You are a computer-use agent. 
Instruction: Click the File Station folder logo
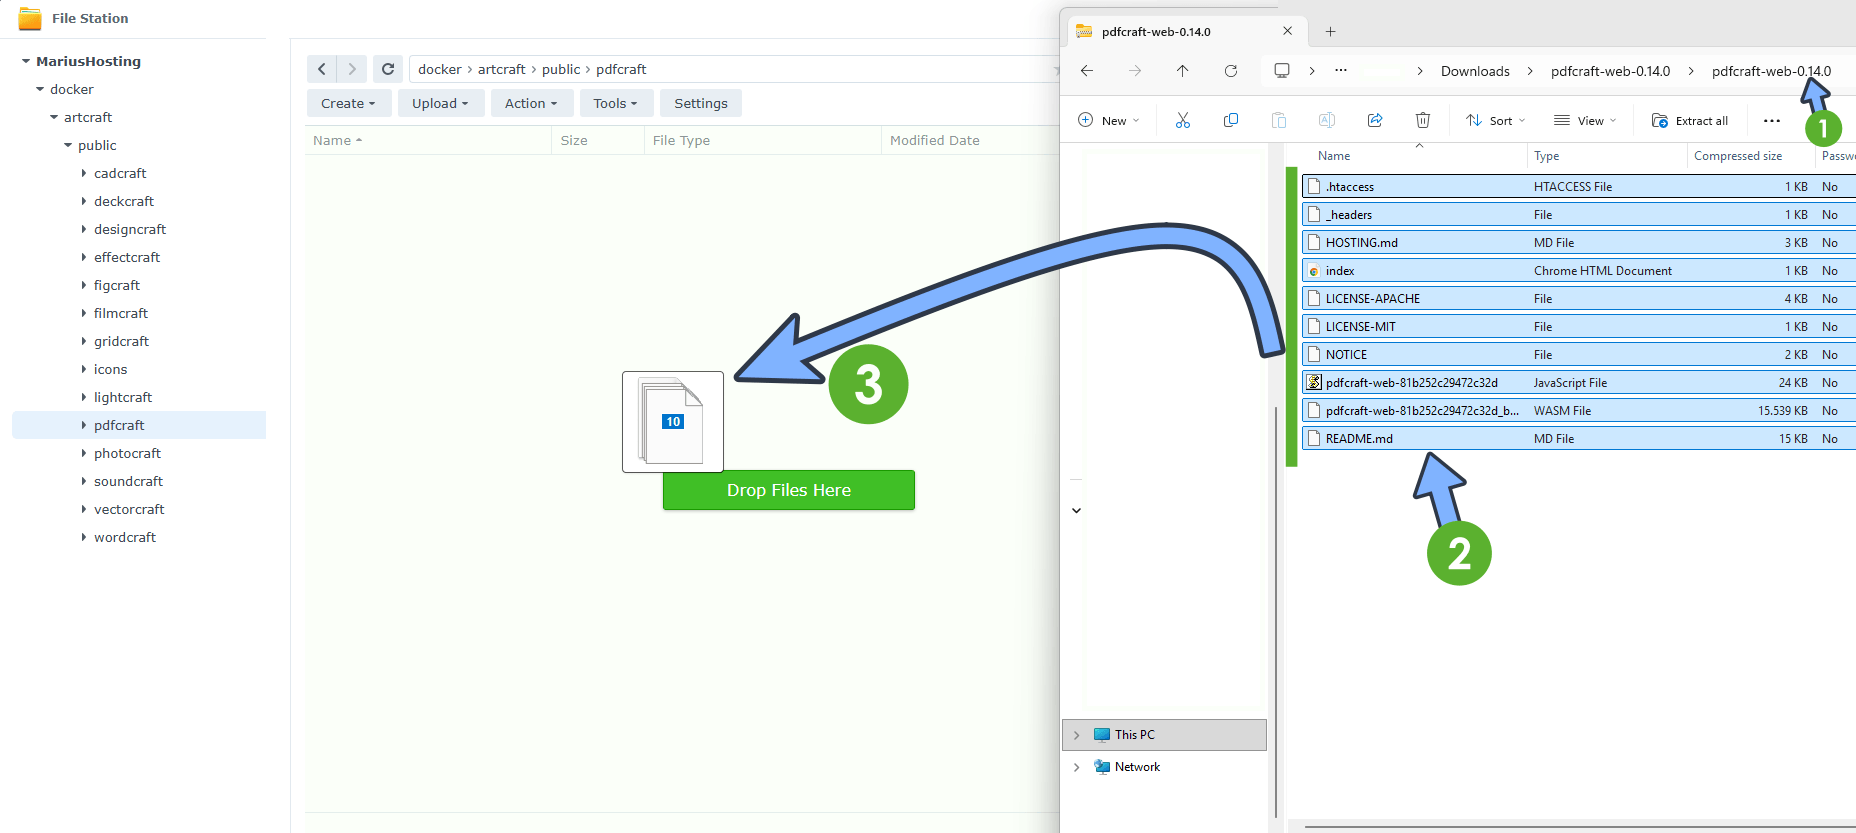click(x=30, y=18)
